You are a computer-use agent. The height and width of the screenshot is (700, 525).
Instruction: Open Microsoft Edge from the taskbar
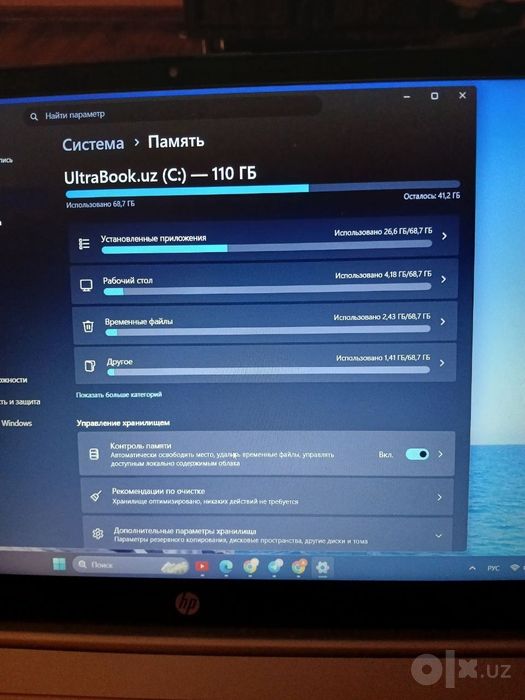click(x=226, y=567)
